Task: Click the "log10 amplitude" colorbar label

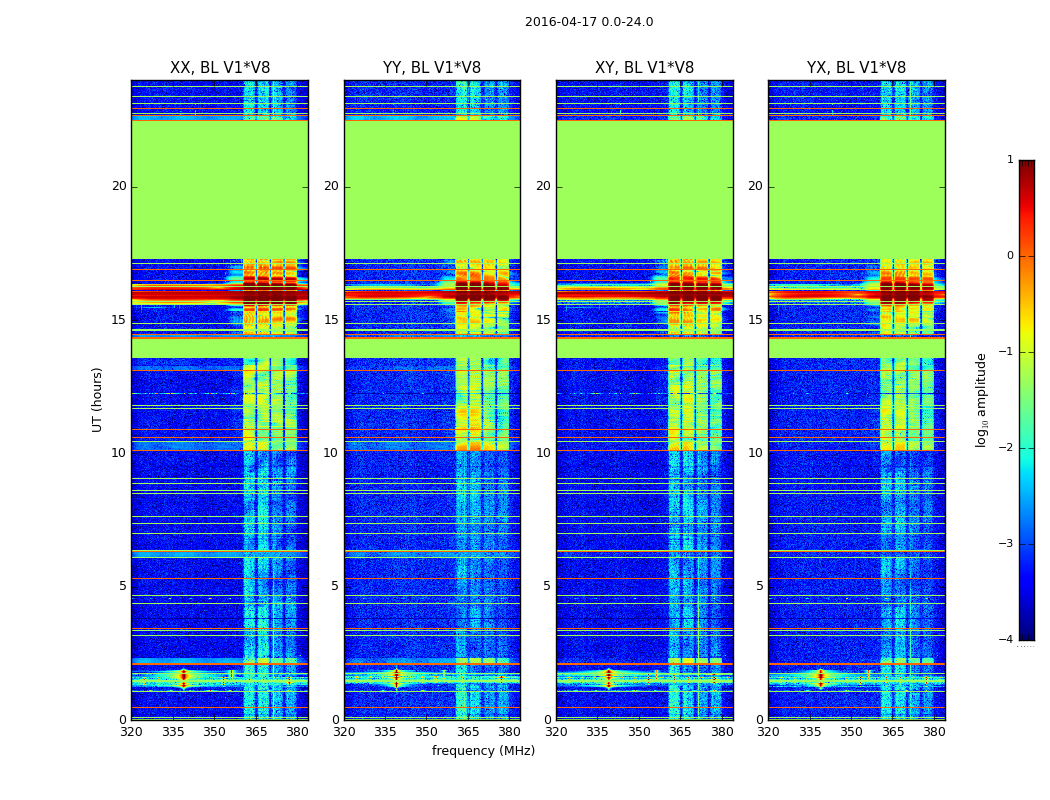Action: [982, 399]
